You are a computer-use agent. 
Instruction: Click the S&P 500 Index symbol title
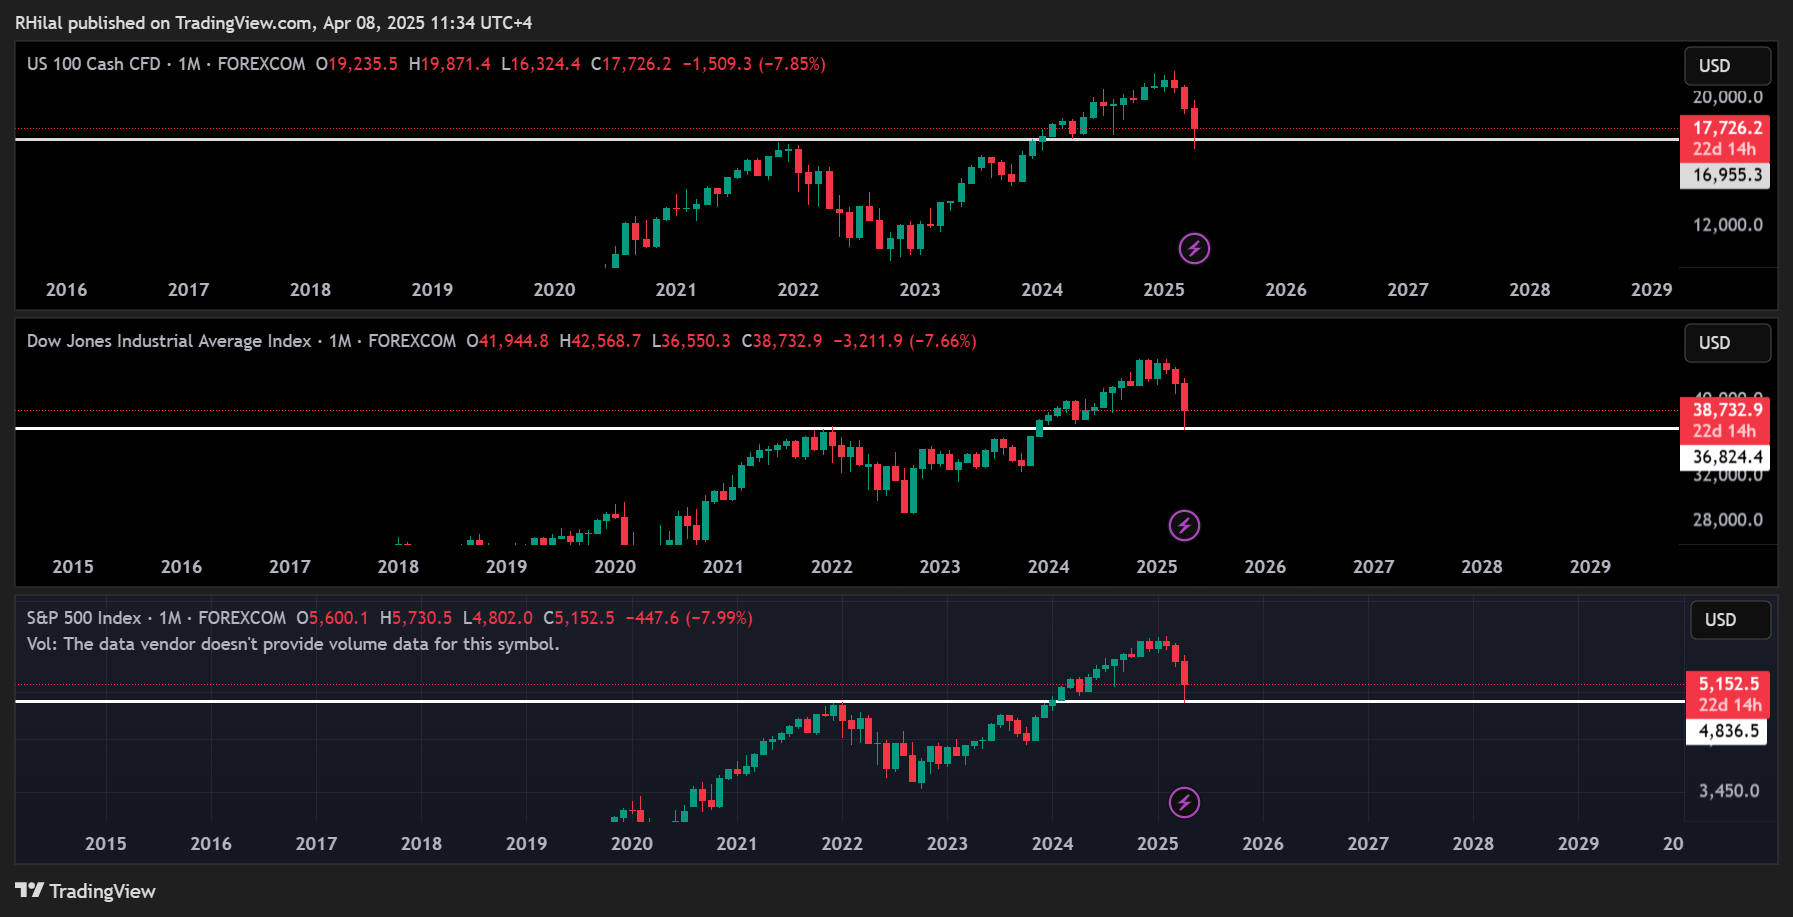[x=84, y=618]
